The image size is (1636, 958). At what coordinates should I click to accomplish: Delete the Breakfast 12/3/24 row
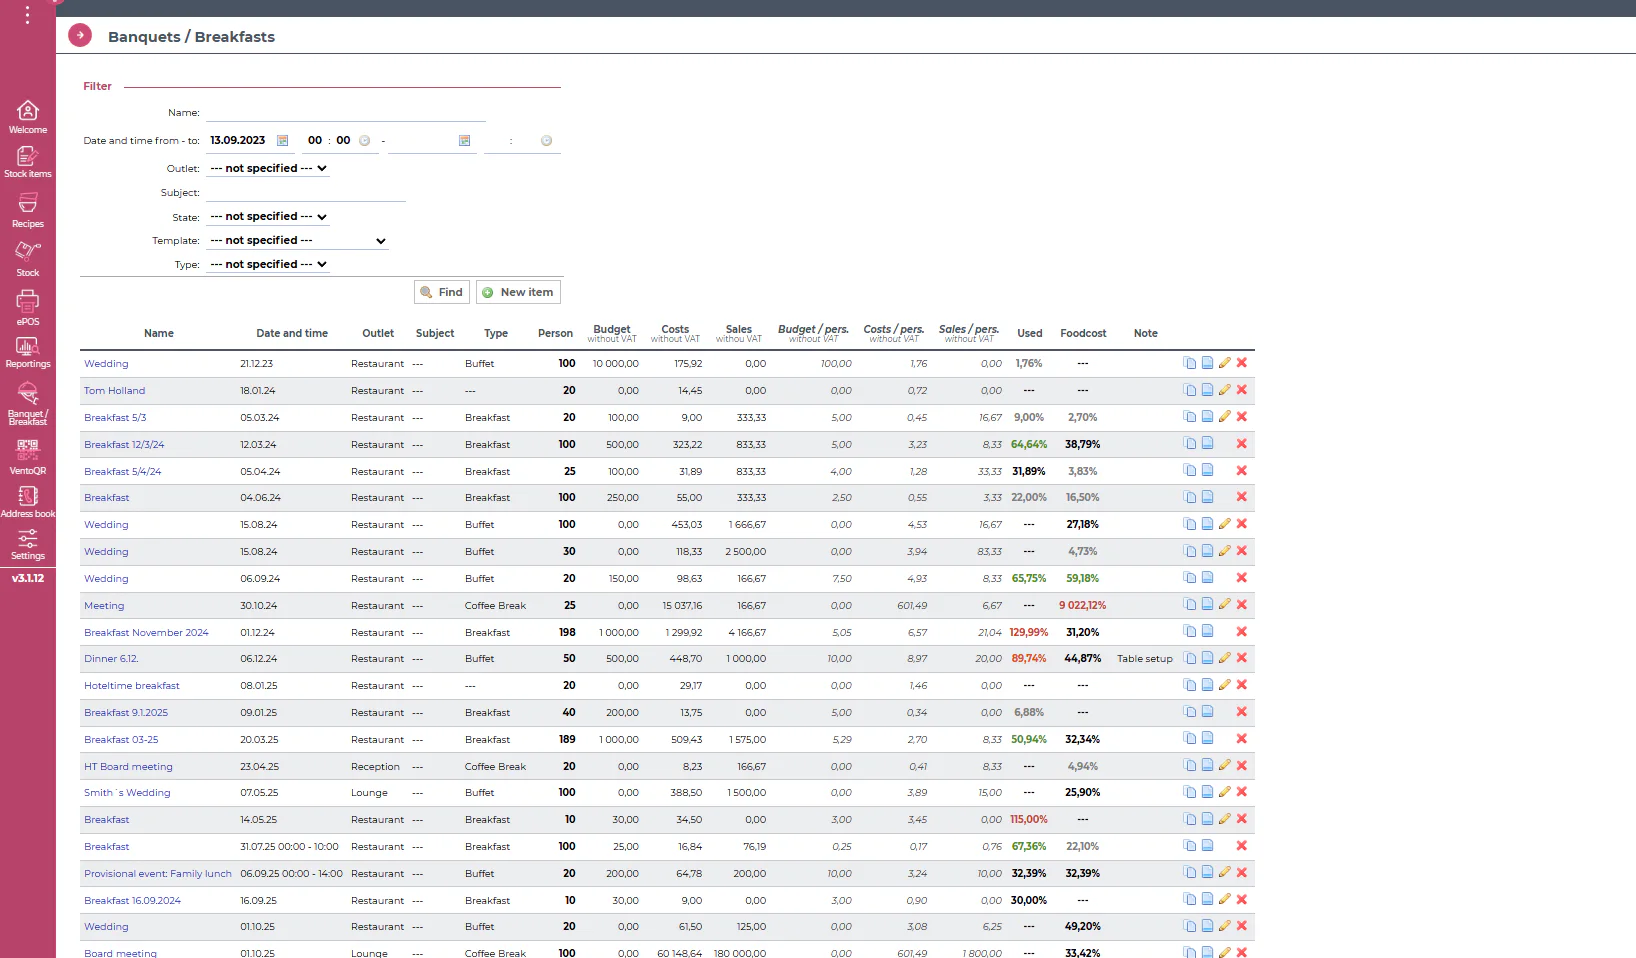(1242, 444)
